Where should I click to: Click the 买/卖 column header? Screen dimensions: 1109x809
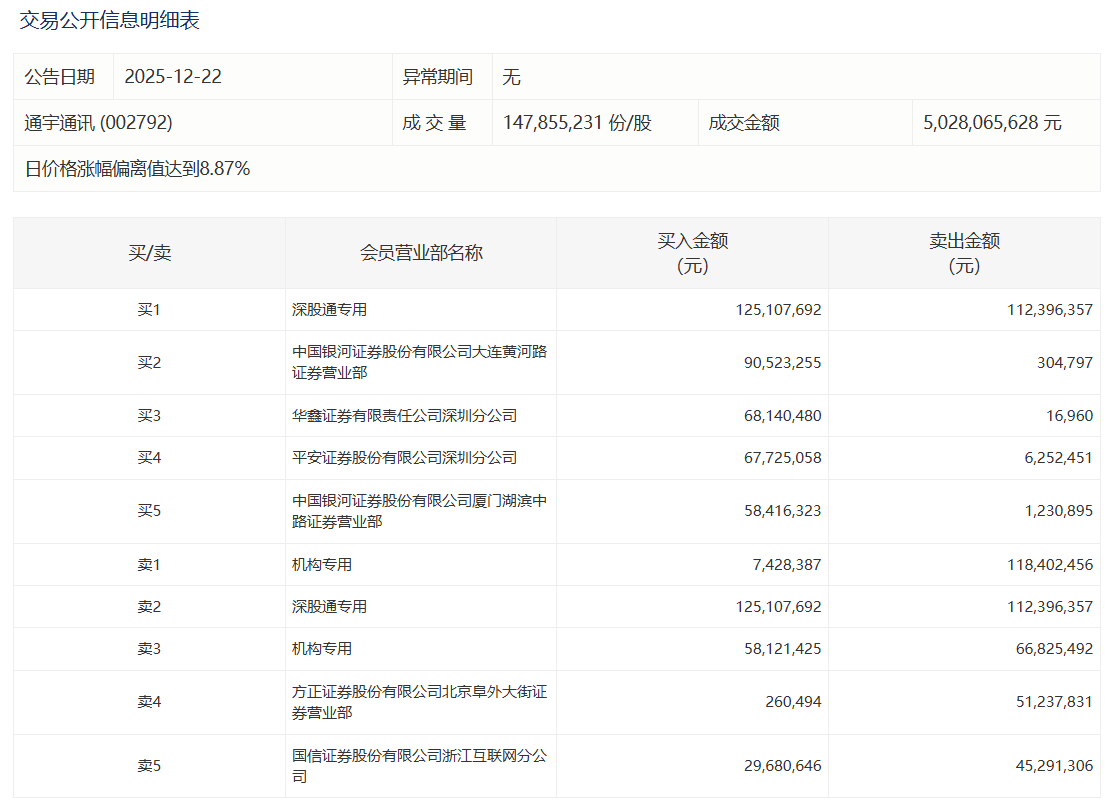coord(149,253)
